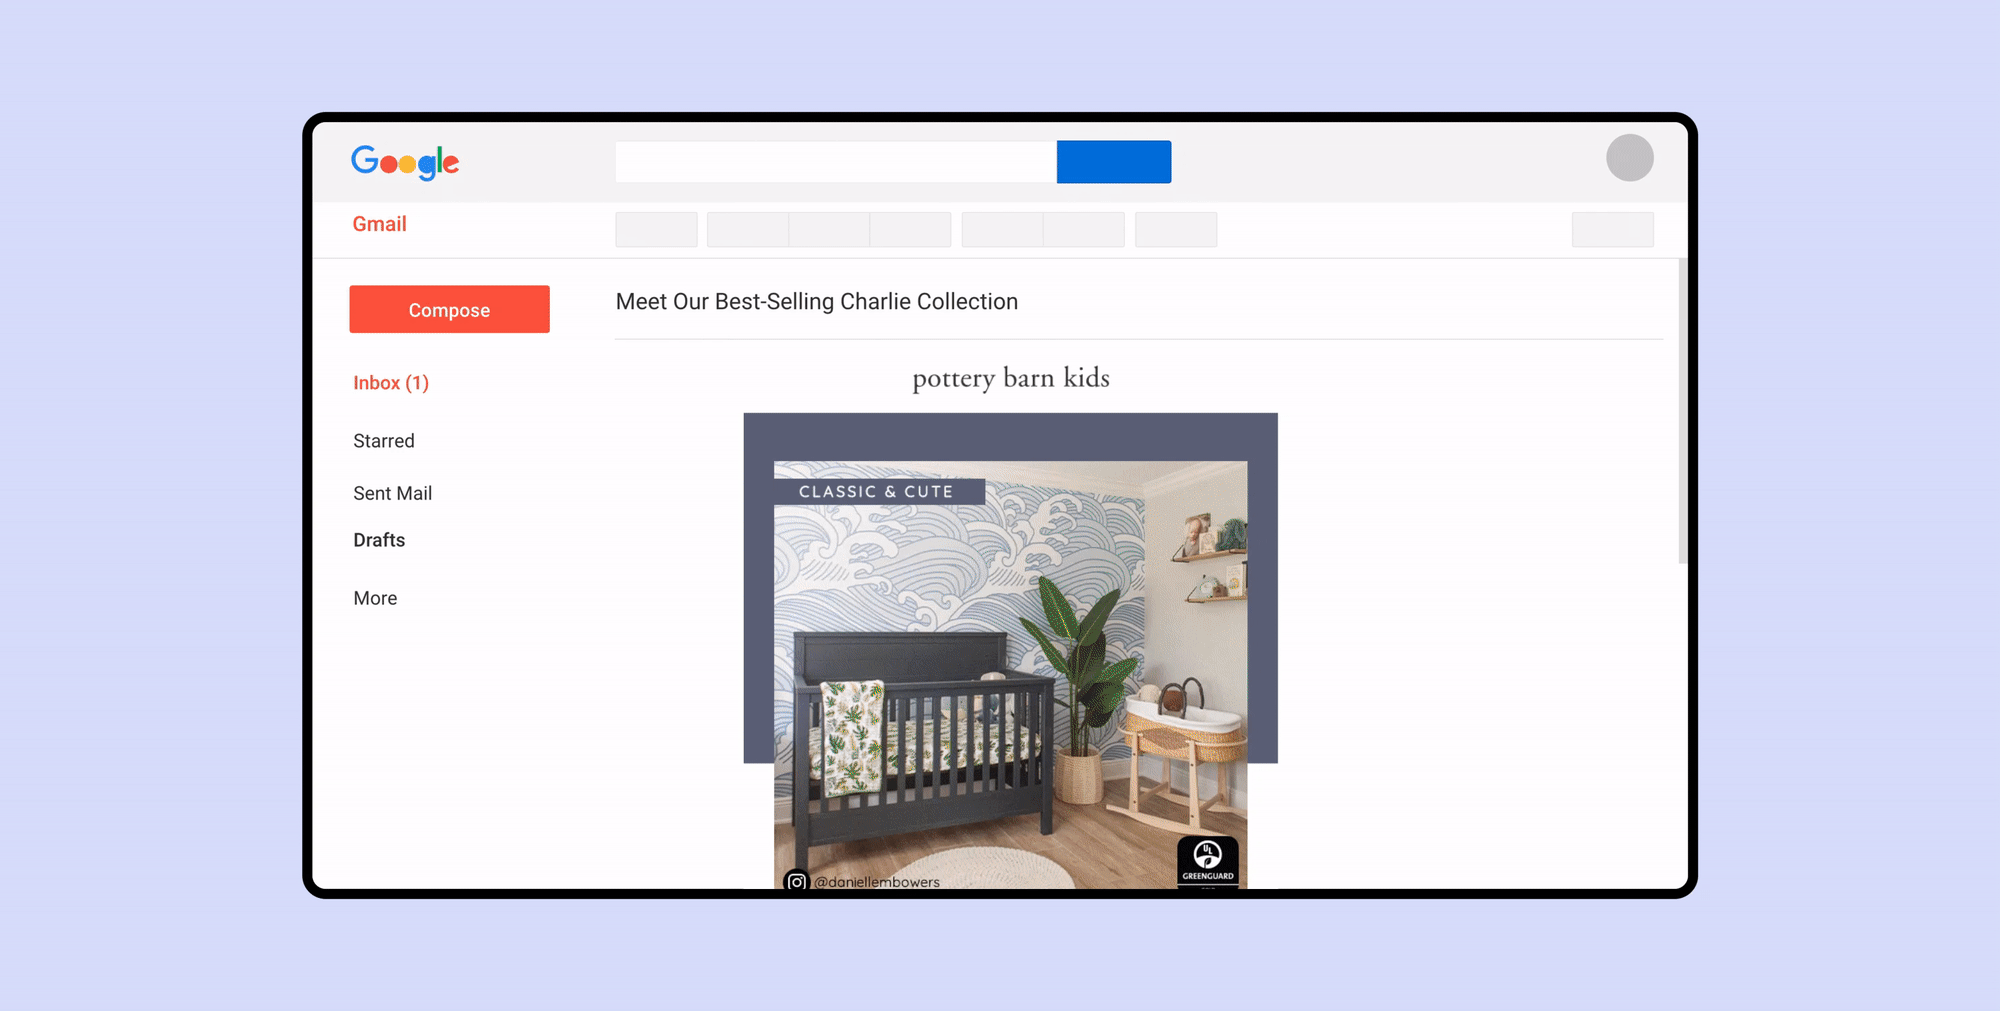Click the CLASSIC & CUTE banner label
2000x1011 pixels.
pos(879,492)
